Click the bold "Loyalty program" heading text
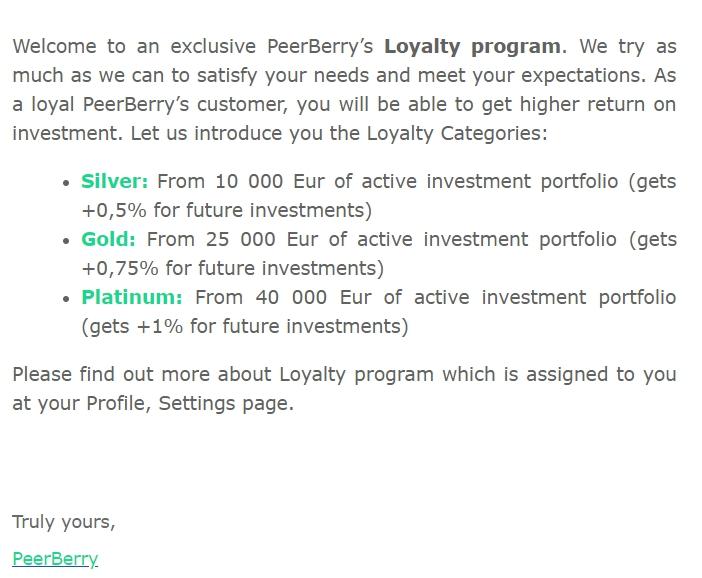702x578 pixels. (472, 46)
